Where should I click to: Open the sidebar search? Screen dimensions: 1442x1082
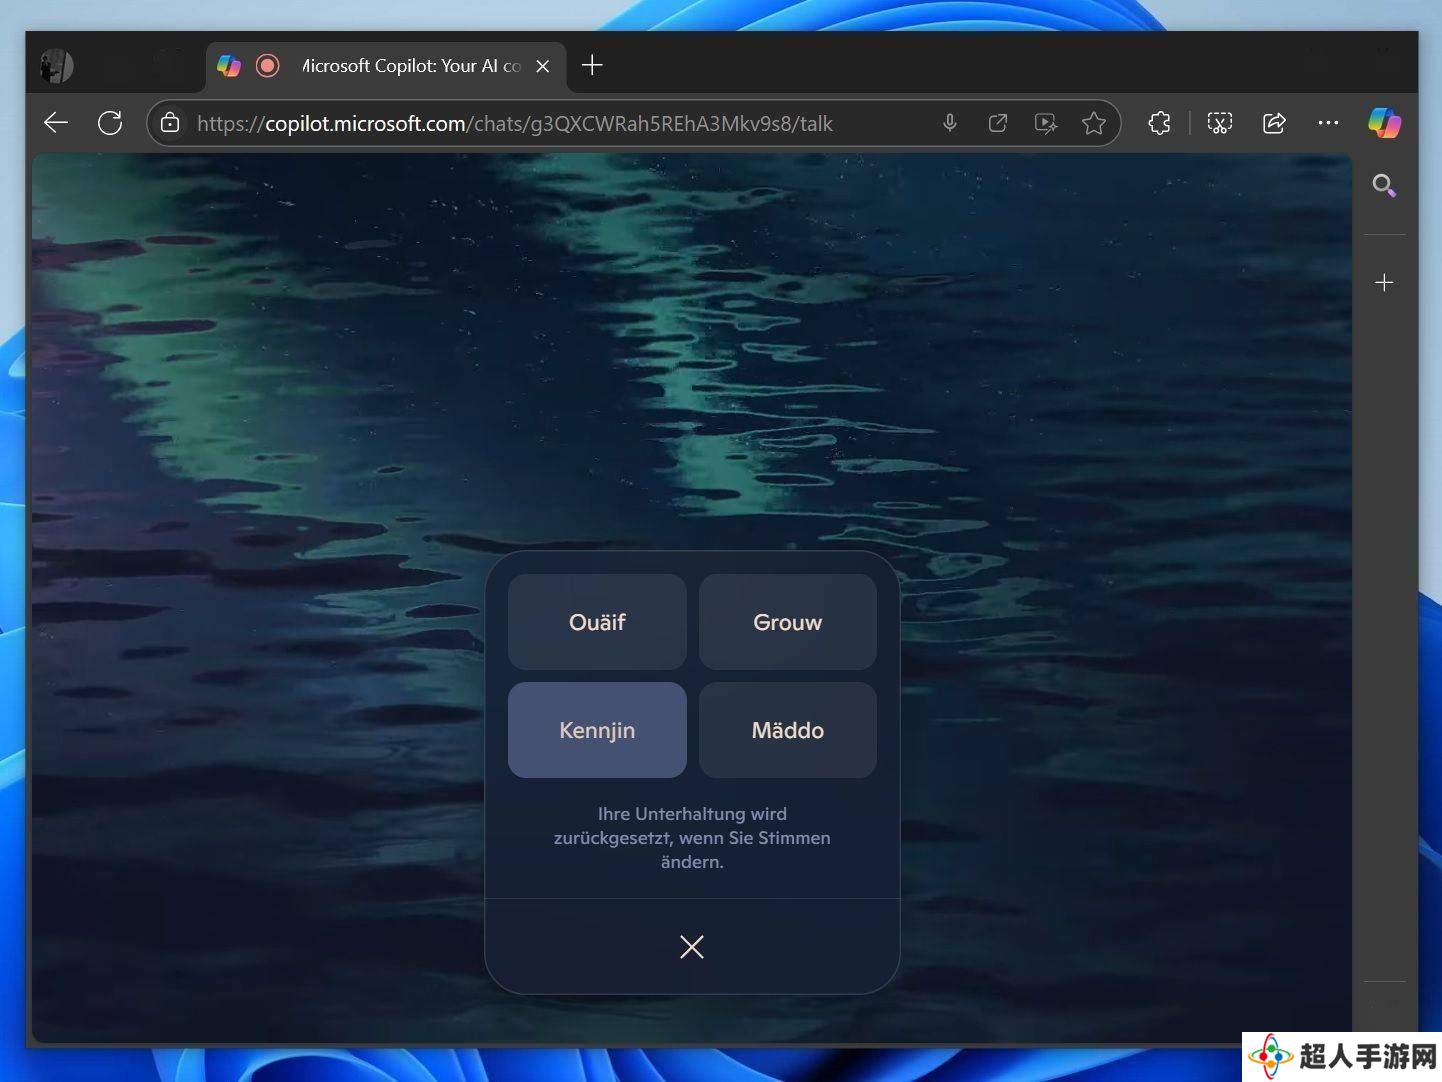(x=1384, y=185)
